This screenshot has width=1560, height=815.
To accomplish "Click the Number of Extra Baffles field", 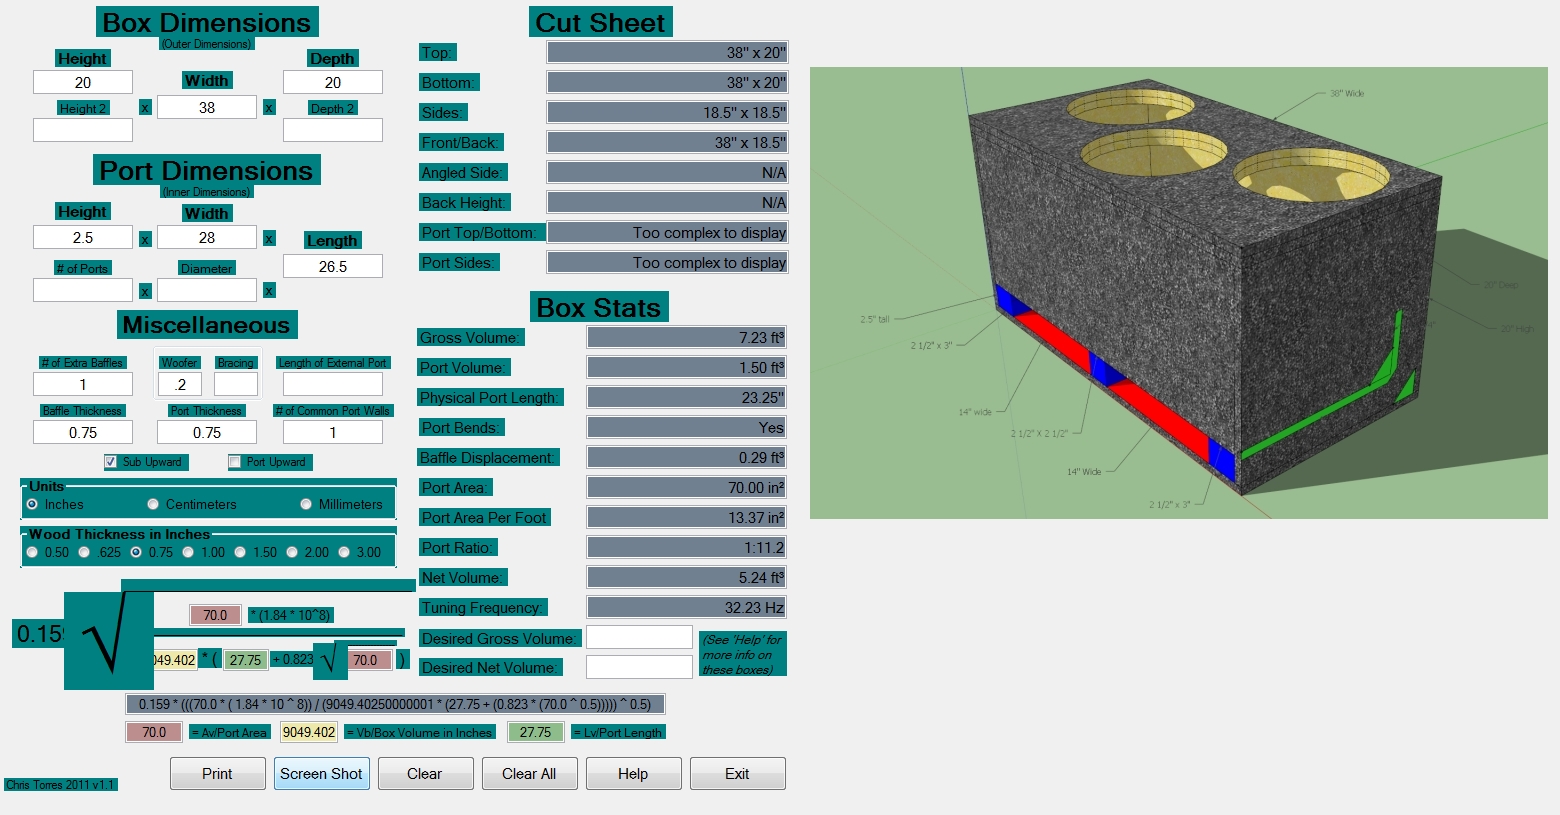I will [x=83, y=384].
